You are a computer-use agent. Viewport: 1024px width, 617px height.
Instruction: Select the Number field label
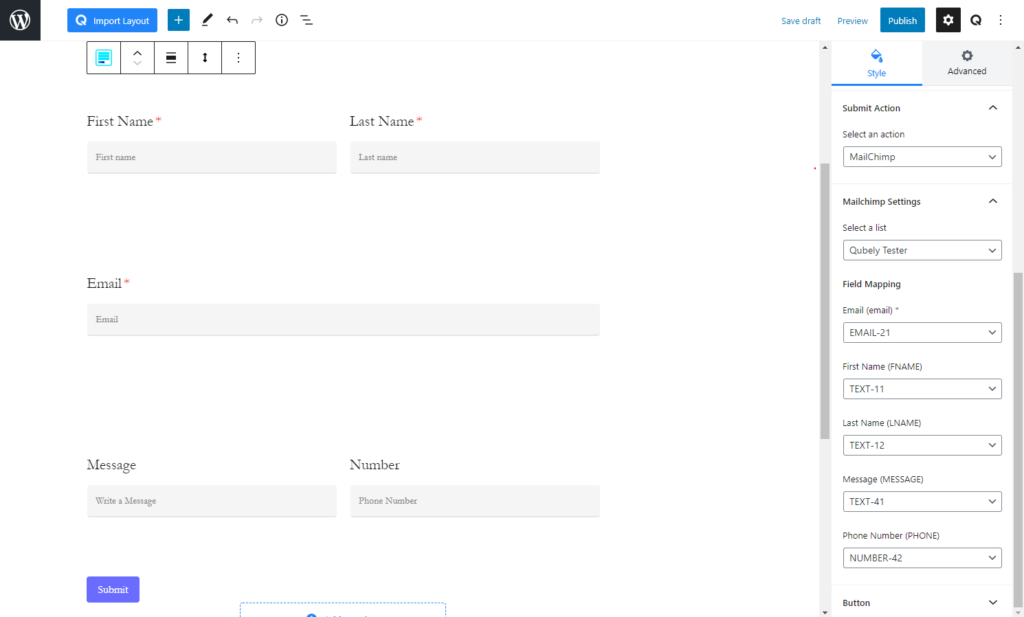[375, 465]
